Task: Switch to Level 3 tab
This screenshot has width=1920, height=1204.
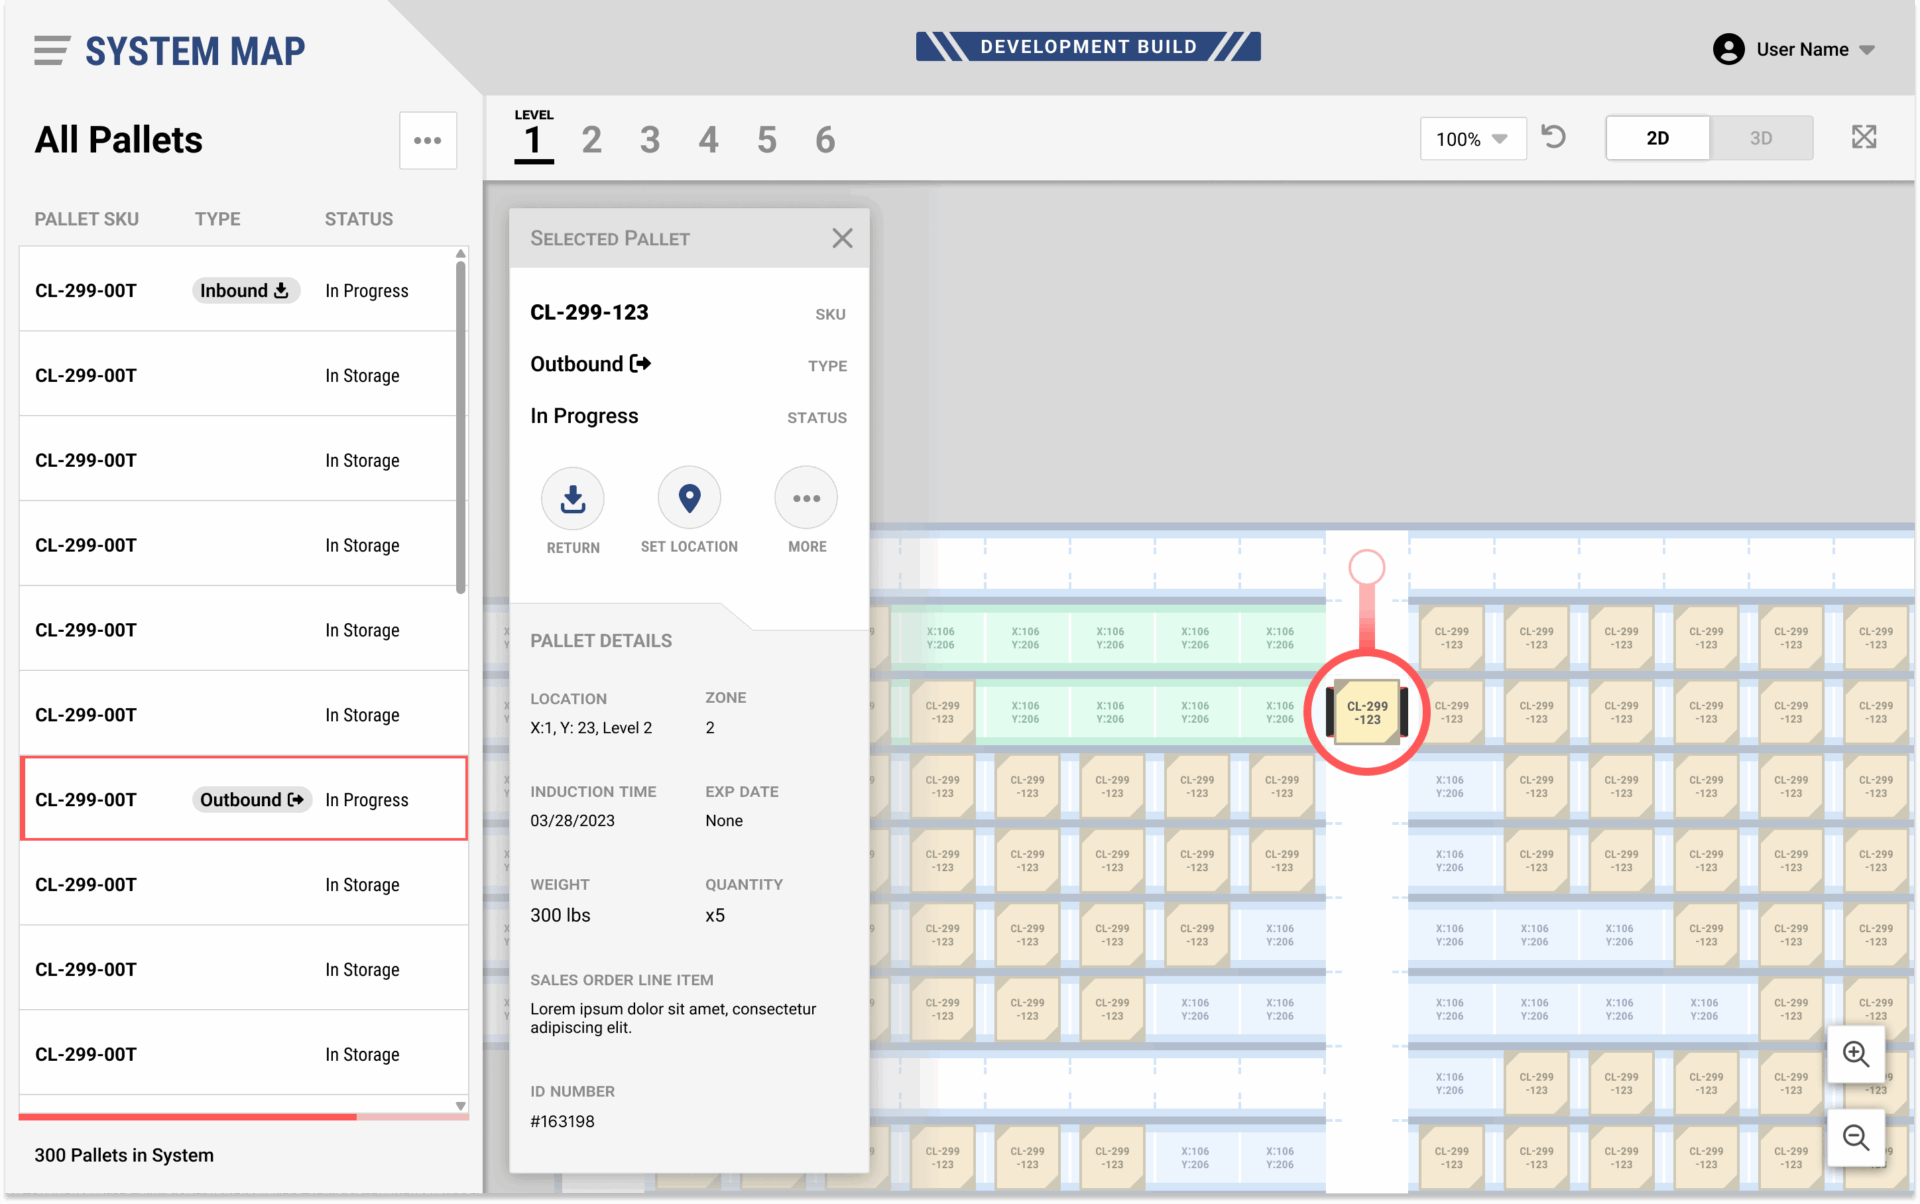Action: tap(650, 140)
